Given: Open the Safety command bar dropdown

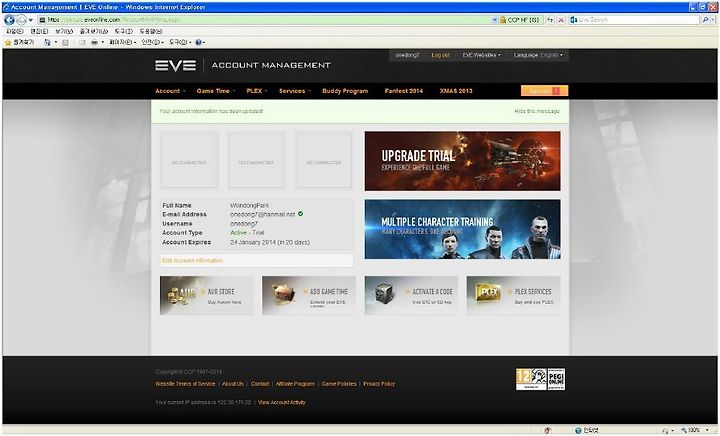Looking at the screenshot, I should (x=152, y=42).
